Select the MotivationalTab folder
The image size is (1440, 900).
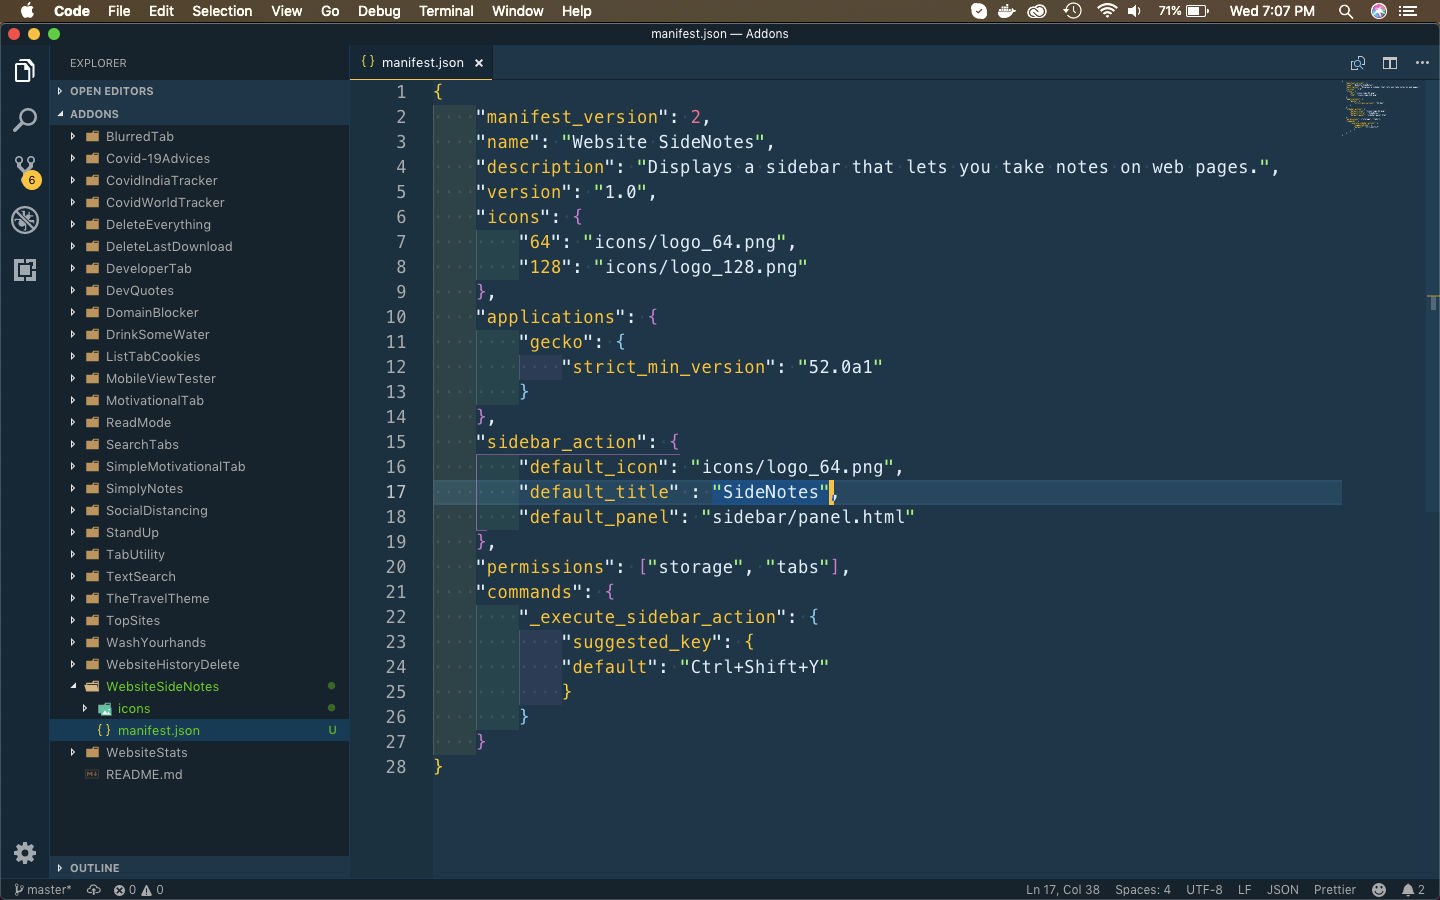200,401
